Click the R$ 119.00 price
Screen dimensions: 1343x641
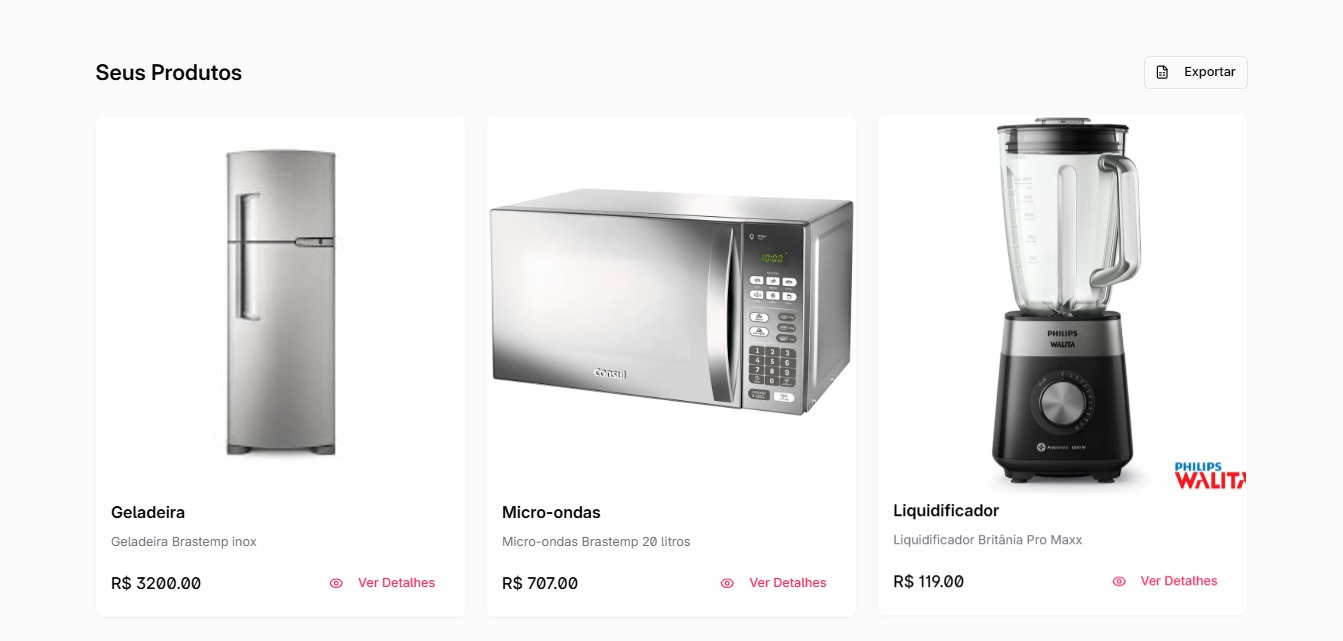pyautogui.click(x=928, y=581)
